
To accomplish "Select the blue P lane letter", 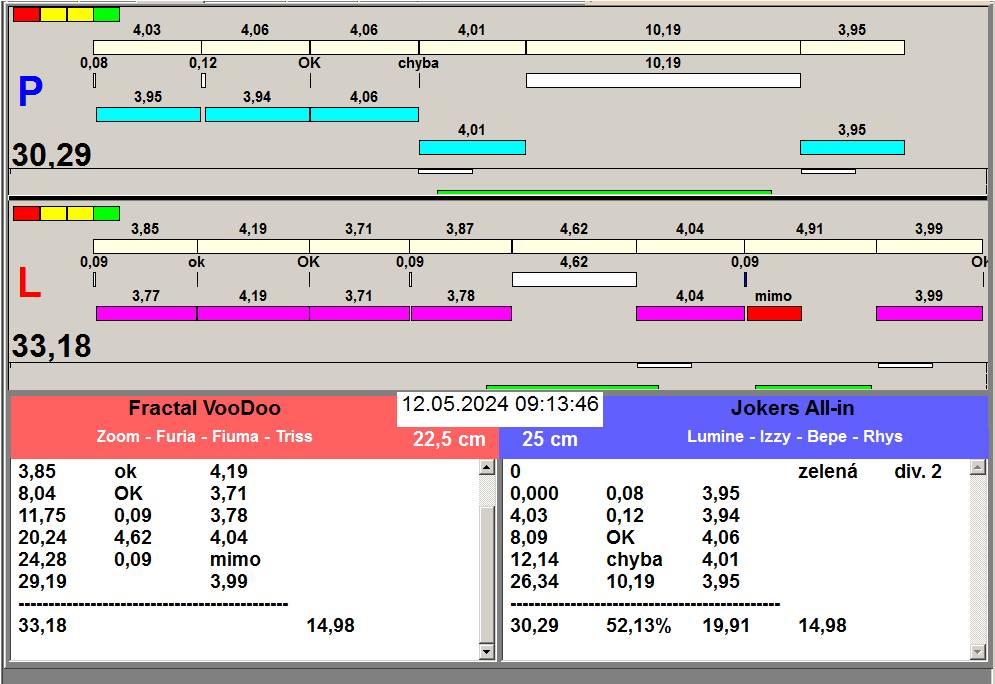I will pyautogui.click(x=30, y=91).
